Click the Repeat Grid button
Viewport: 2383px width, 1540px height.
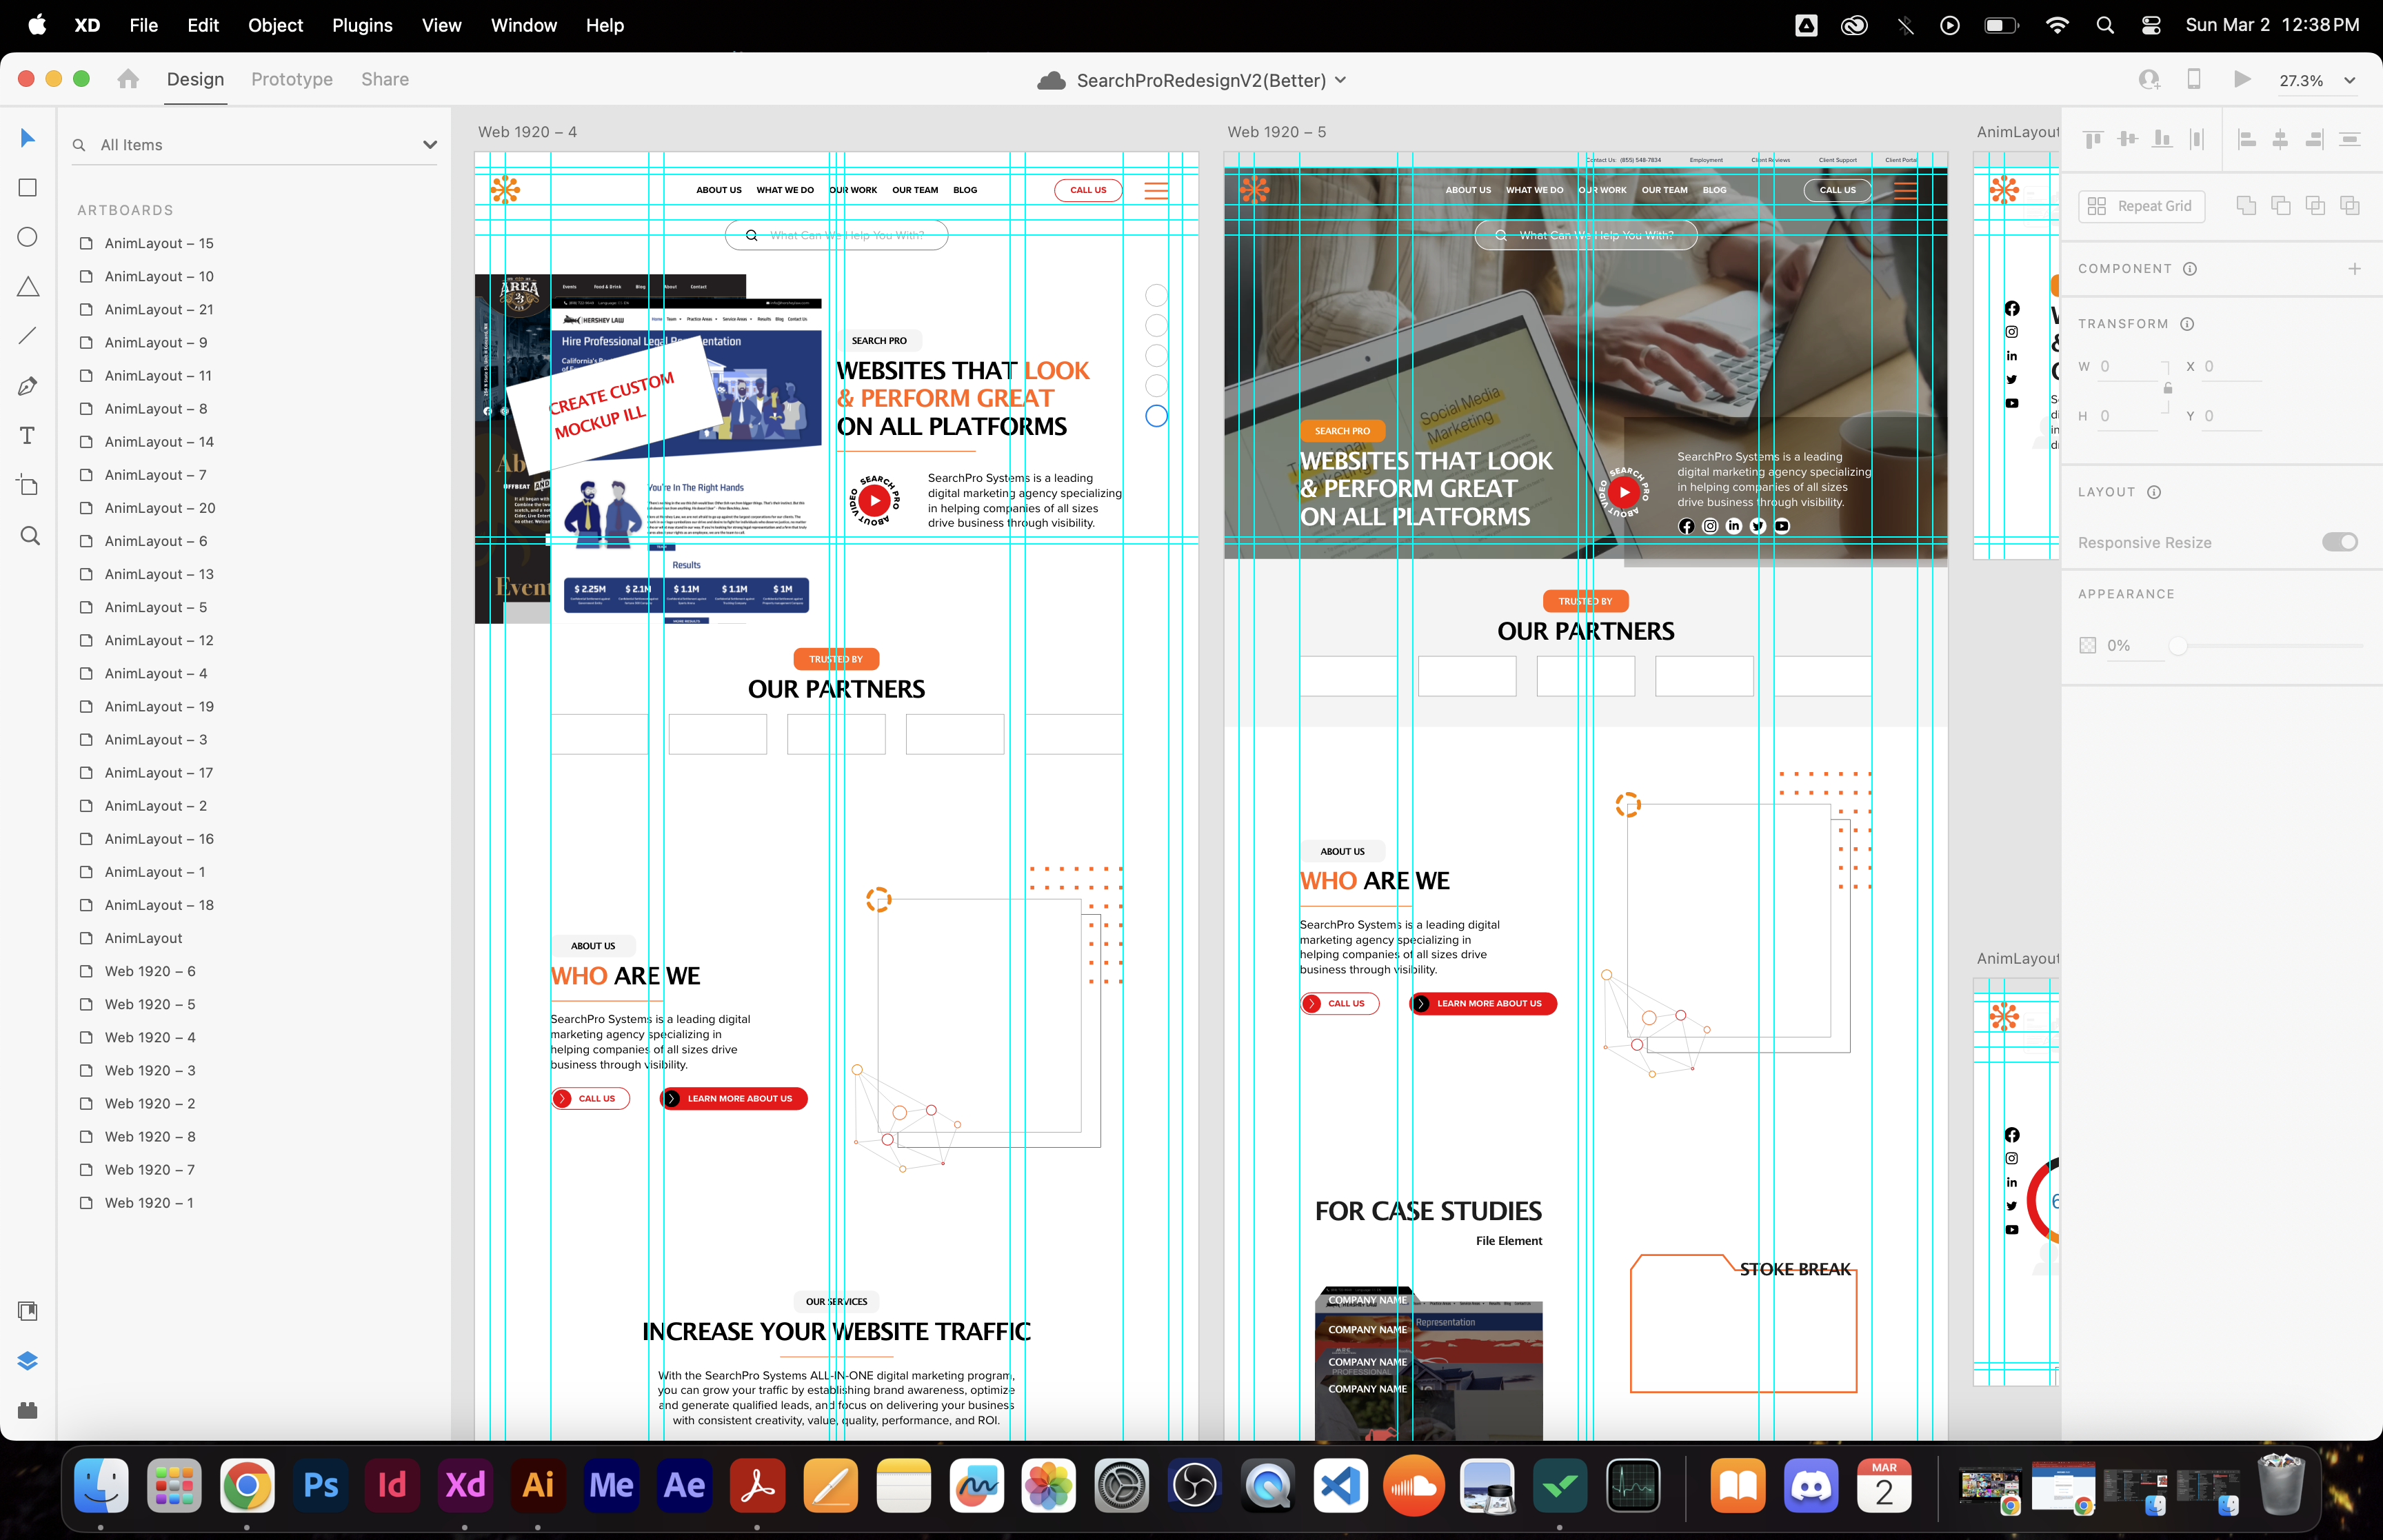coord(2141,206)
